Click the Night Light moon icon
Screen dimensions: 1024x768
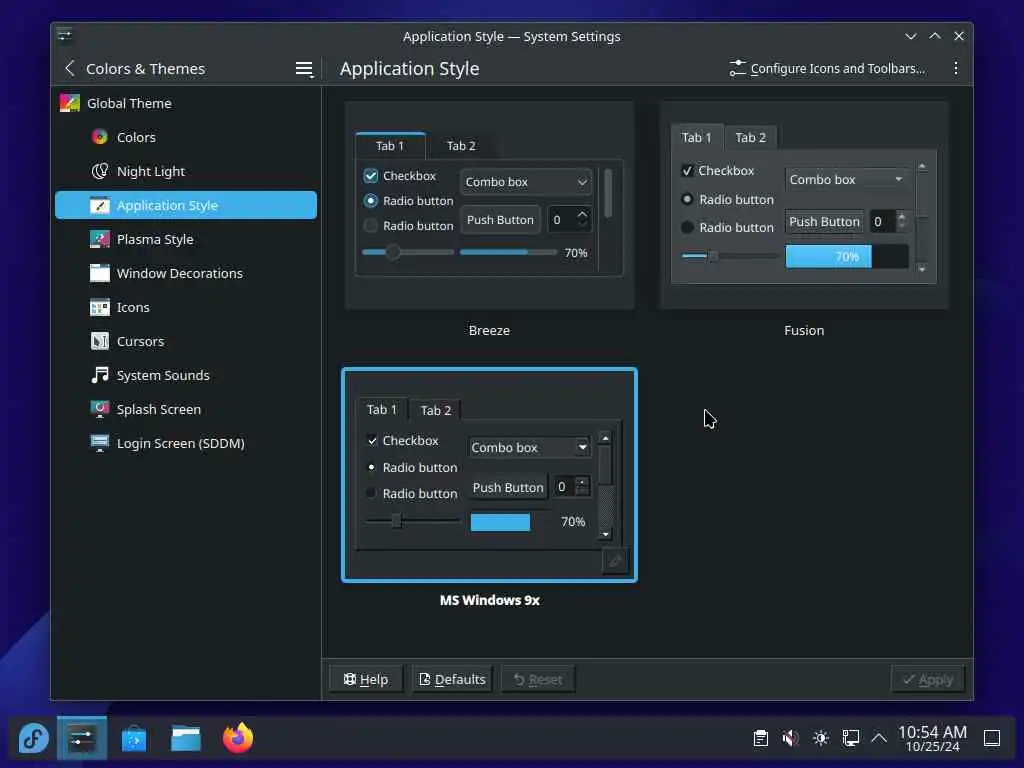click(x=99, y=171)
